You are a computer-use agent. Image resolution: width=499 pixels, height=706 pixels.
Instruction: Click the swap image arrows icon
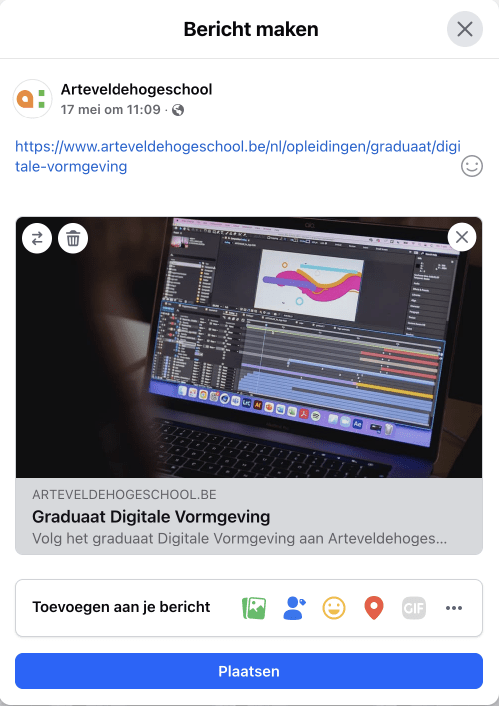[37, 238]
